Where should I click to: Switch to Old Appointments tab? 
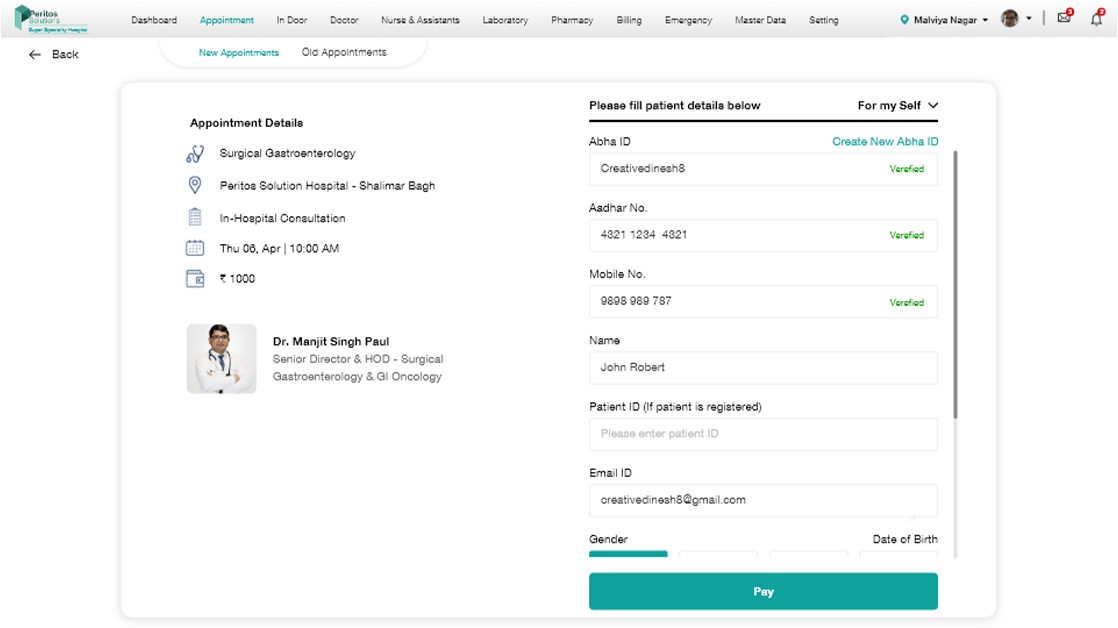point(344,52)
